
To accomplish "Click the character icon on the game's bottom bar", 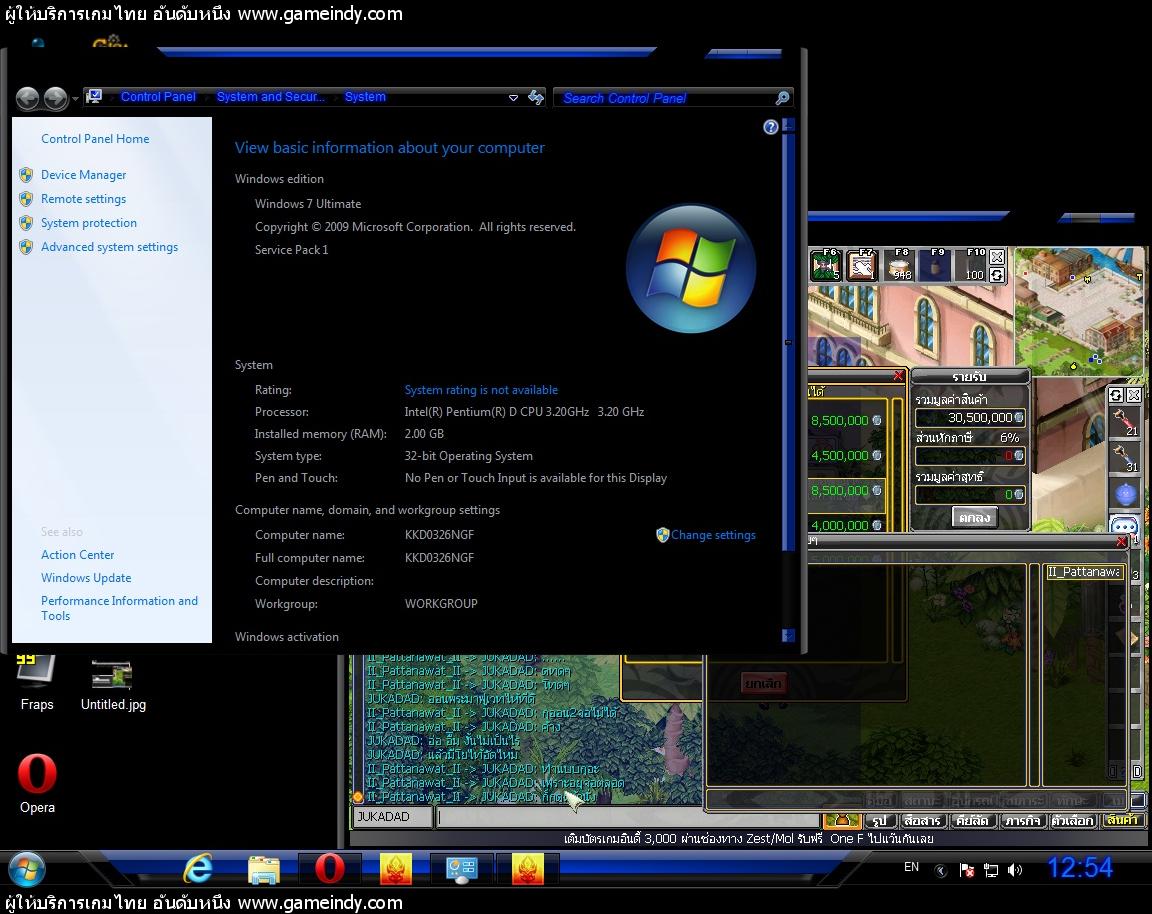I will (842, 820).
